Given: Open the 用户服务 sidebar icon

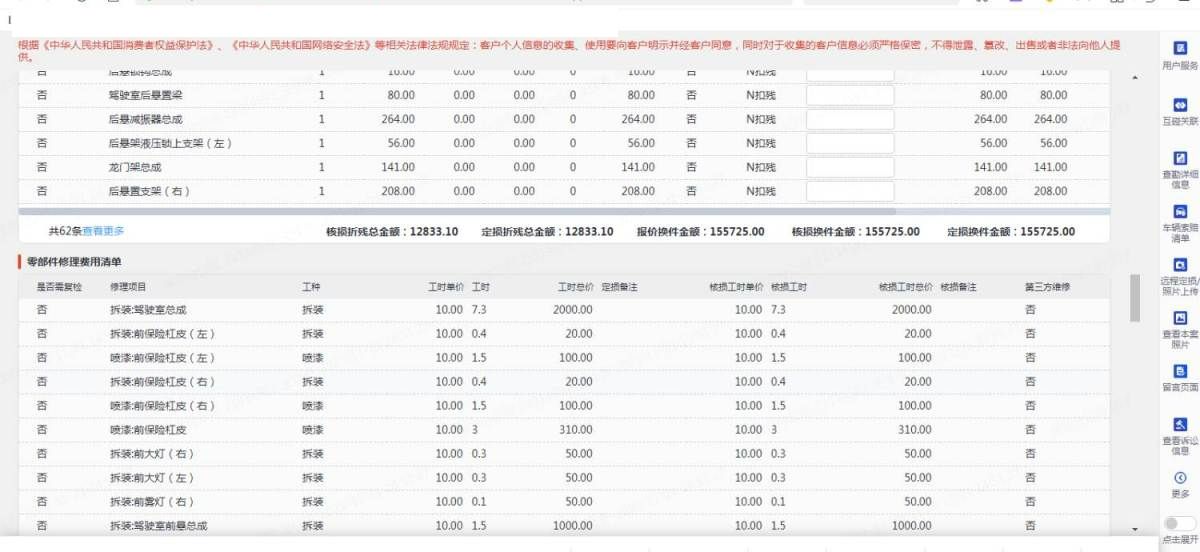Looking at the screenshot, I should (x=1180, y=48).
